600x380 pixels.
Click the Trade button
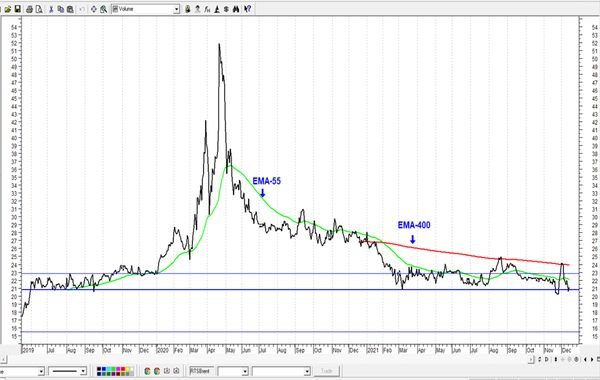(x=326, y=371)
